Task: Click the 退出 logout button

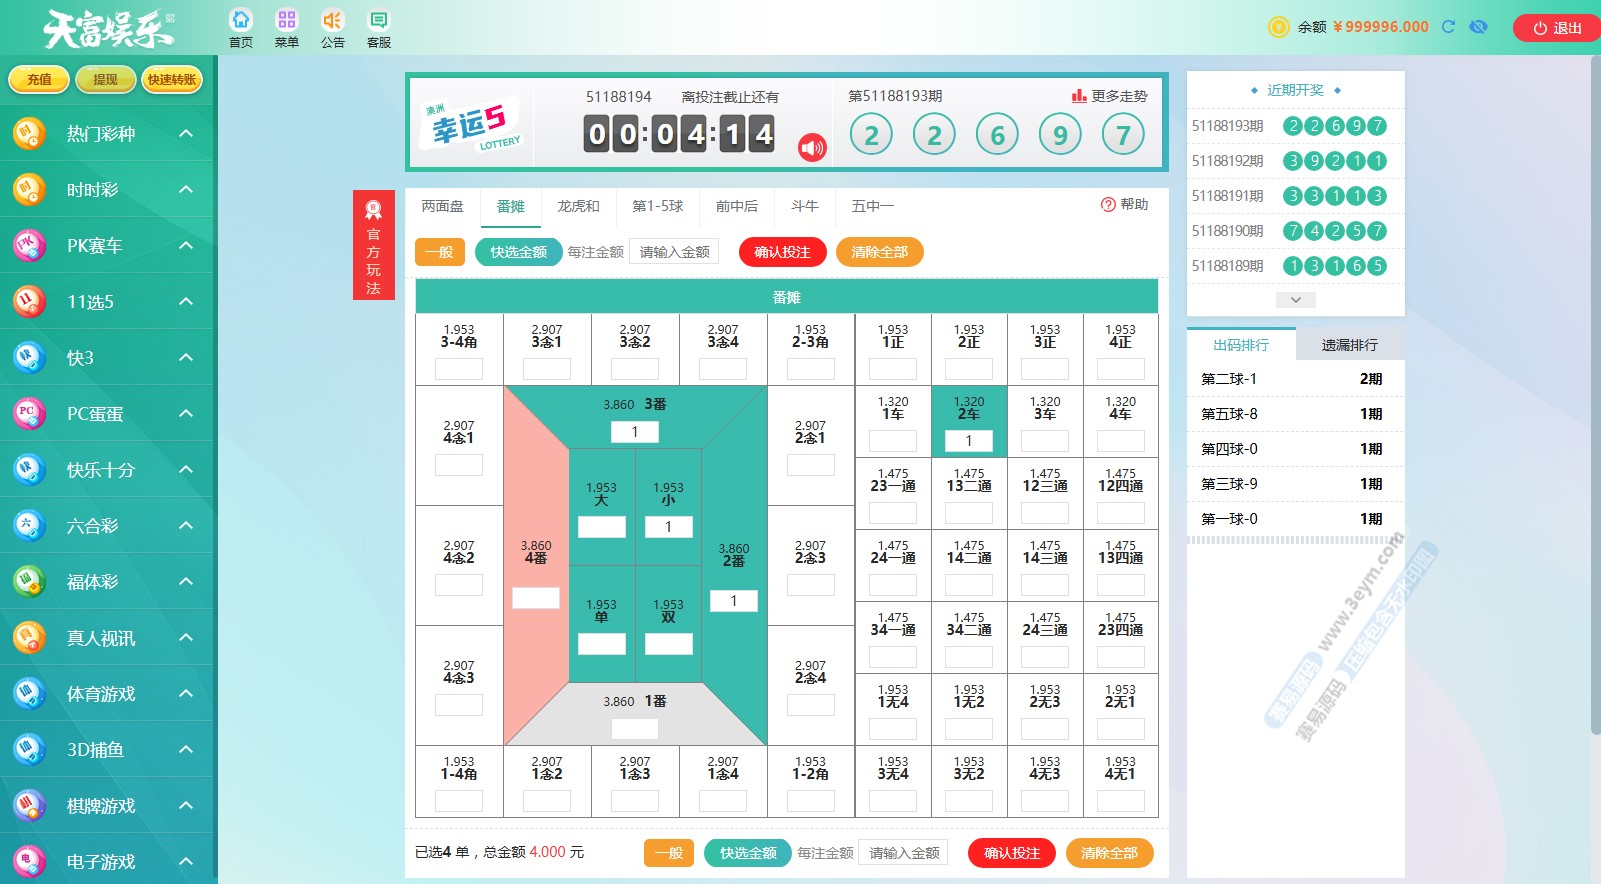Action: (x=1556, y=28)
